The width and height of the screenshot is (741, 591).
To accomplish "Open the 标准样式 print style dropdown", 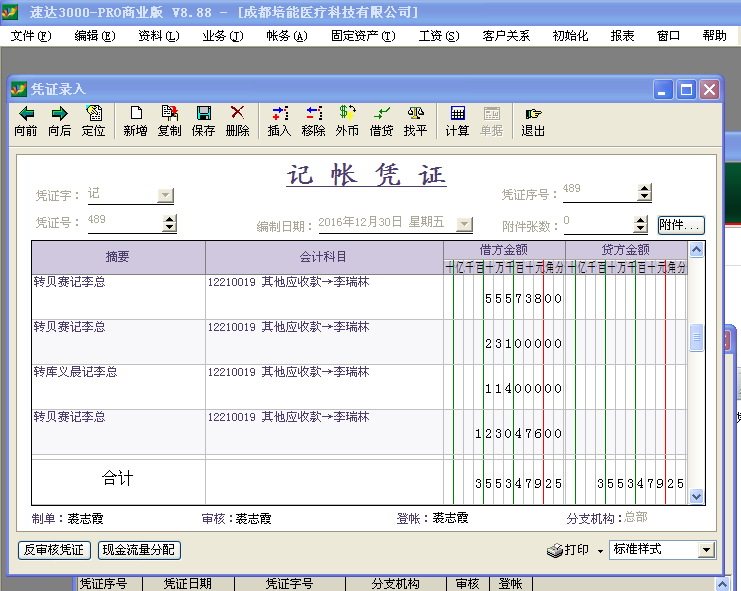I will pyautogui.click(x=706, y=550).
